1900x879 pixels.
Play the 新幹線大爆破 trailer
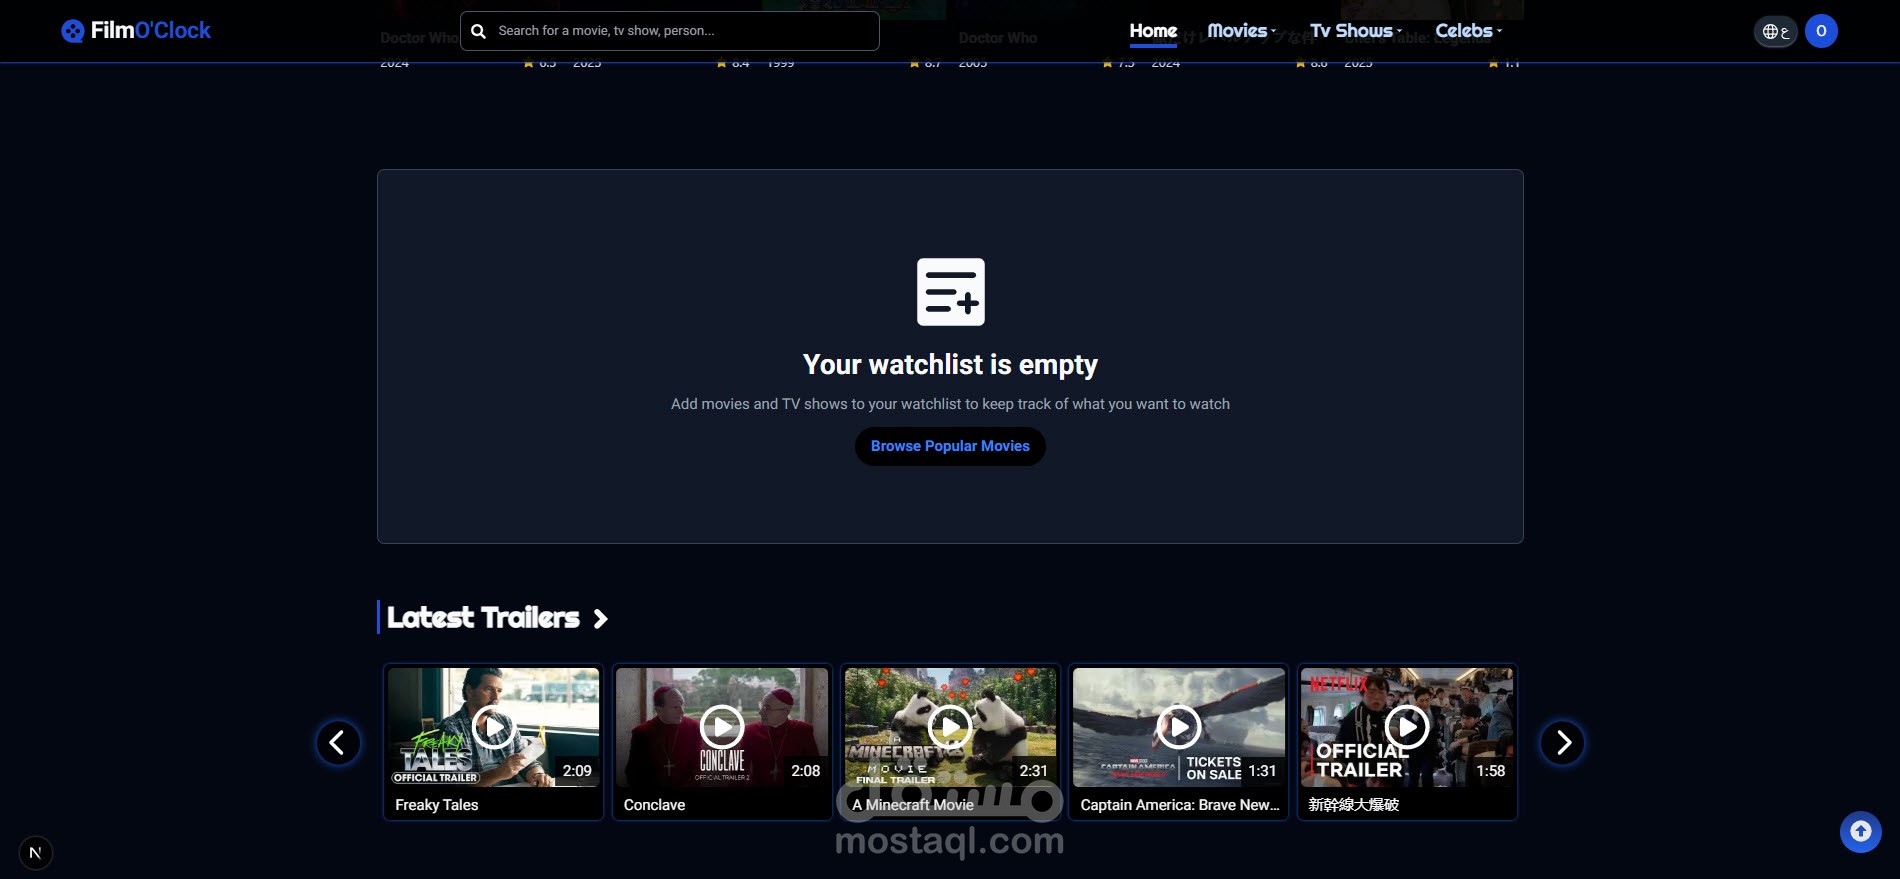pos(1407,727)
